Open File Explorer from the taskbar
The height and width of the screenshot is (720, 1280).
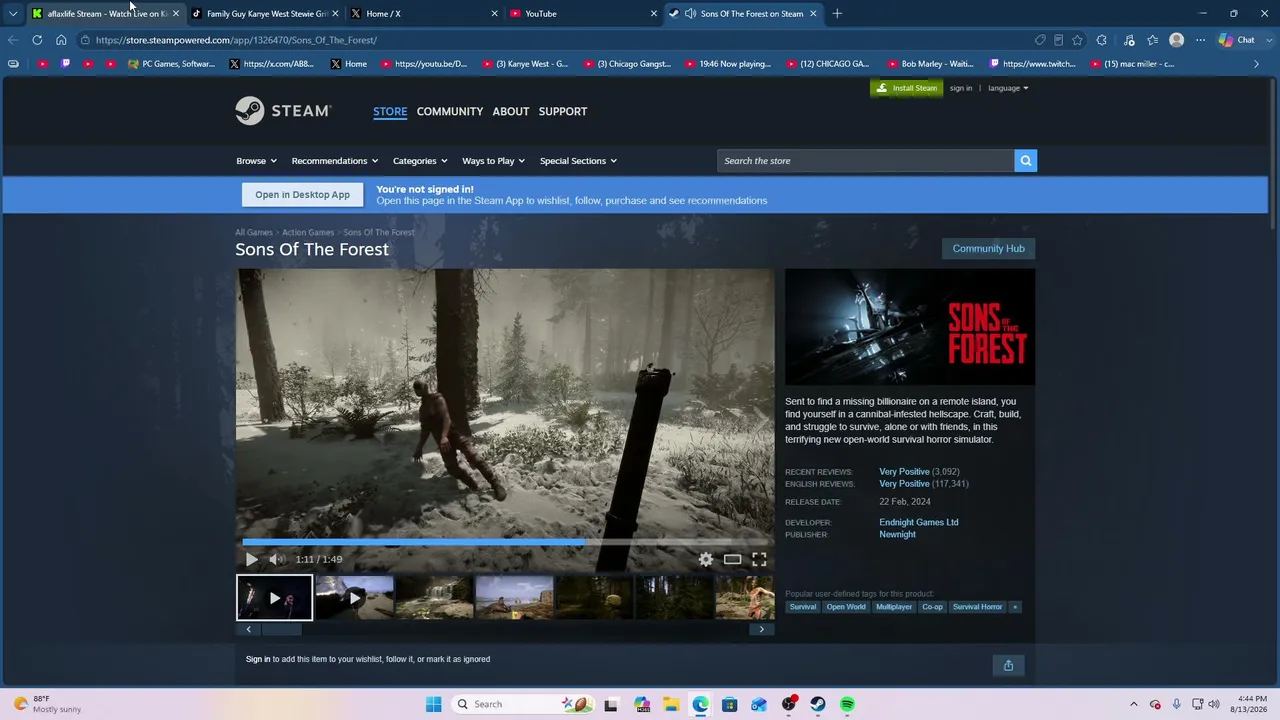point(671,704)
